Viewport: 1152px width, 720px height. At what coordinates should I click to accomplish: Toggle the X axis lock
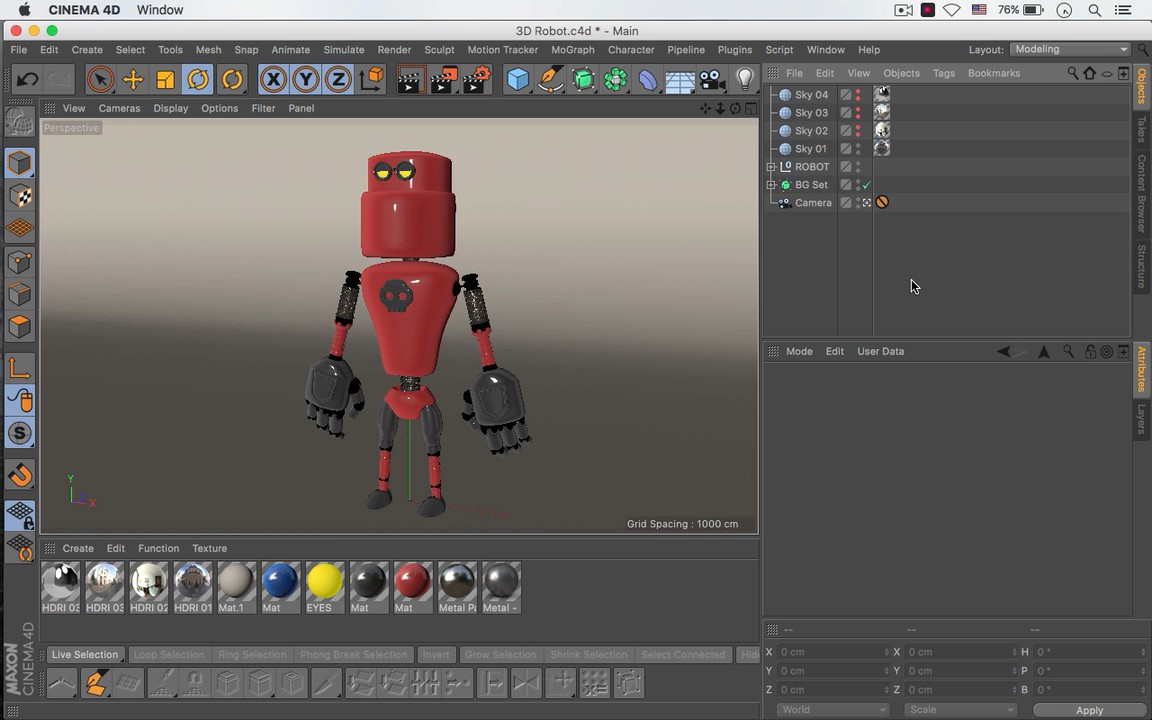(273, 80)
